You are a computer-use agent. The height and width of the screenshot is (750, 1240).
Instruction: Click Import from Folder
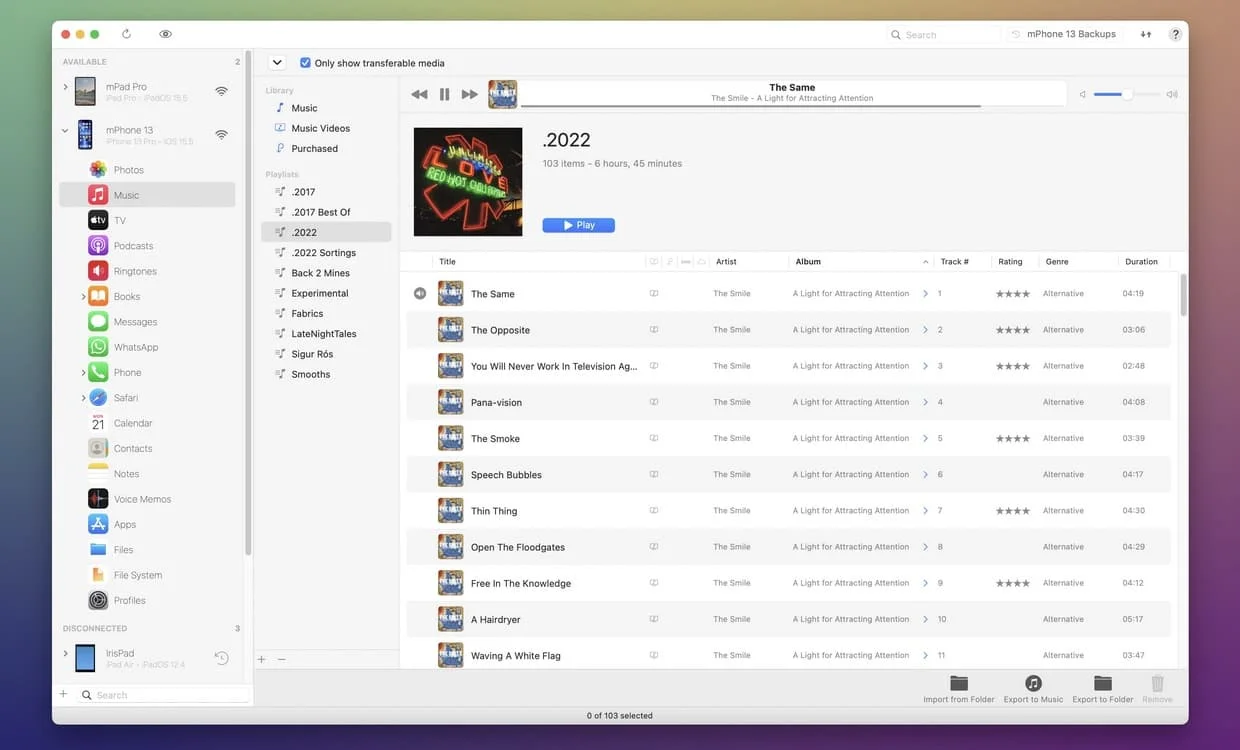959,689
